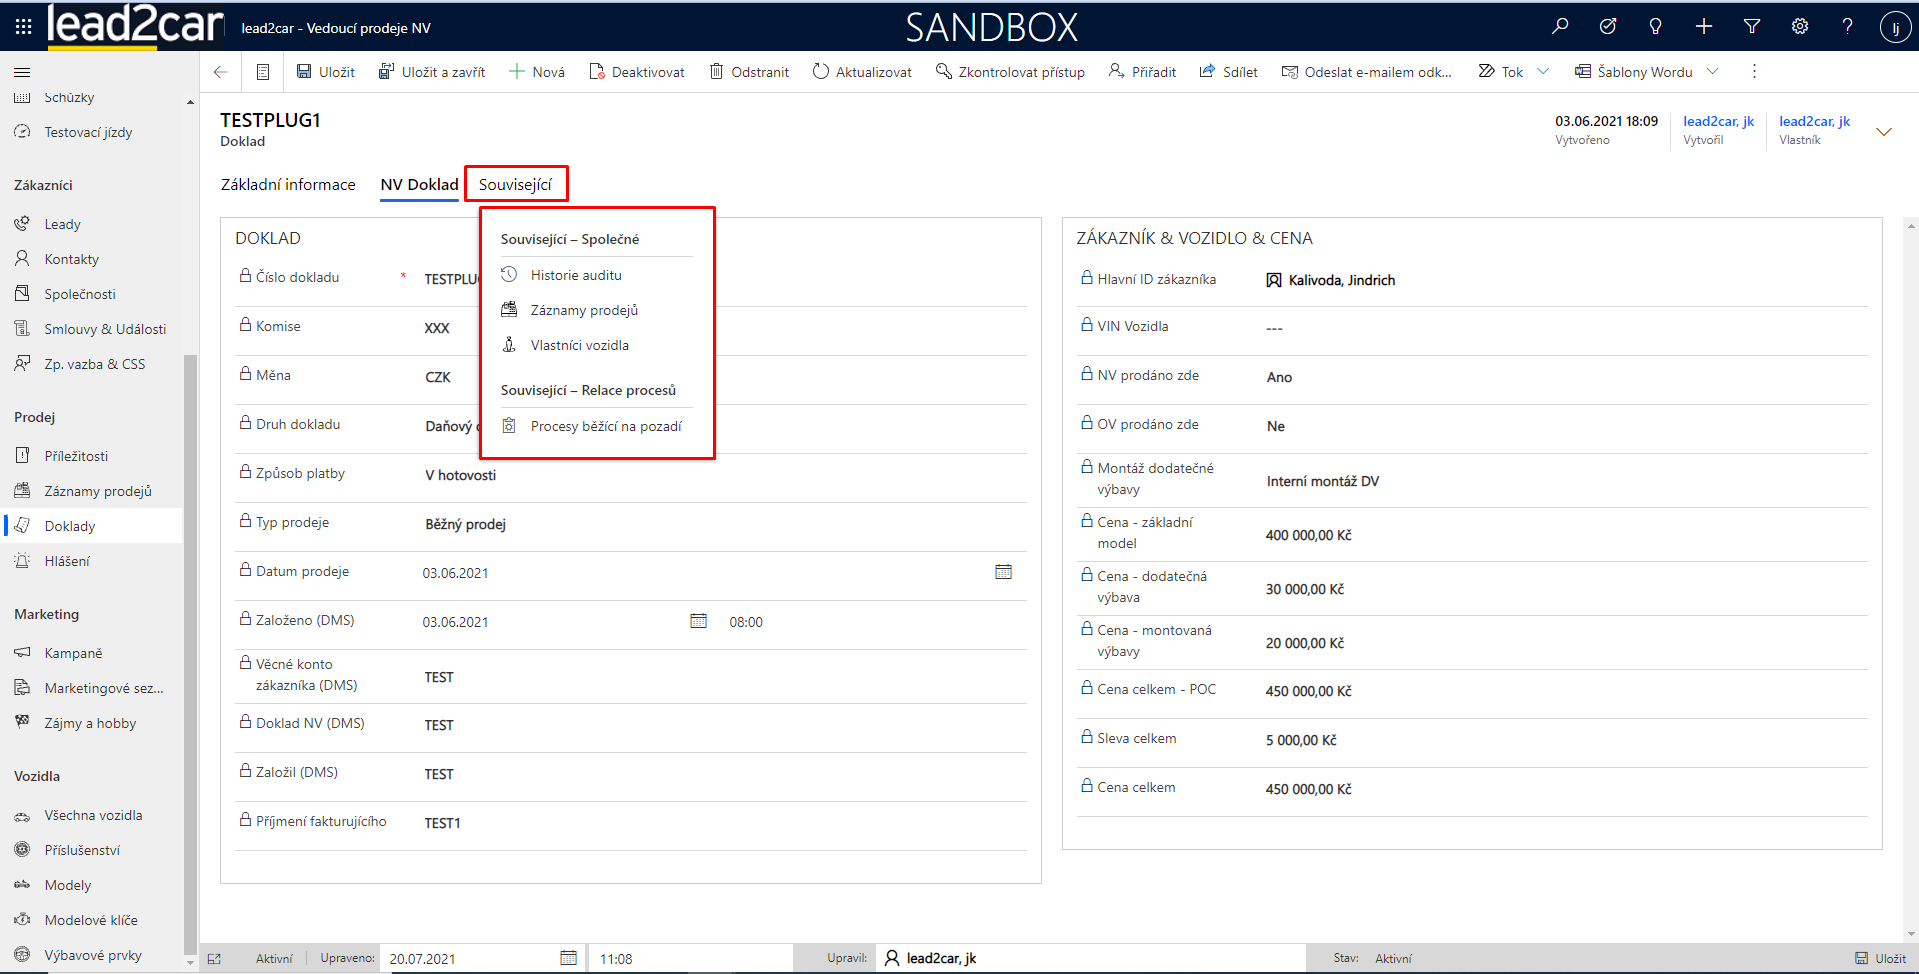Click the search magnifier icon in header
Screen dimensions: 1919x974
tap(1560, 27)
